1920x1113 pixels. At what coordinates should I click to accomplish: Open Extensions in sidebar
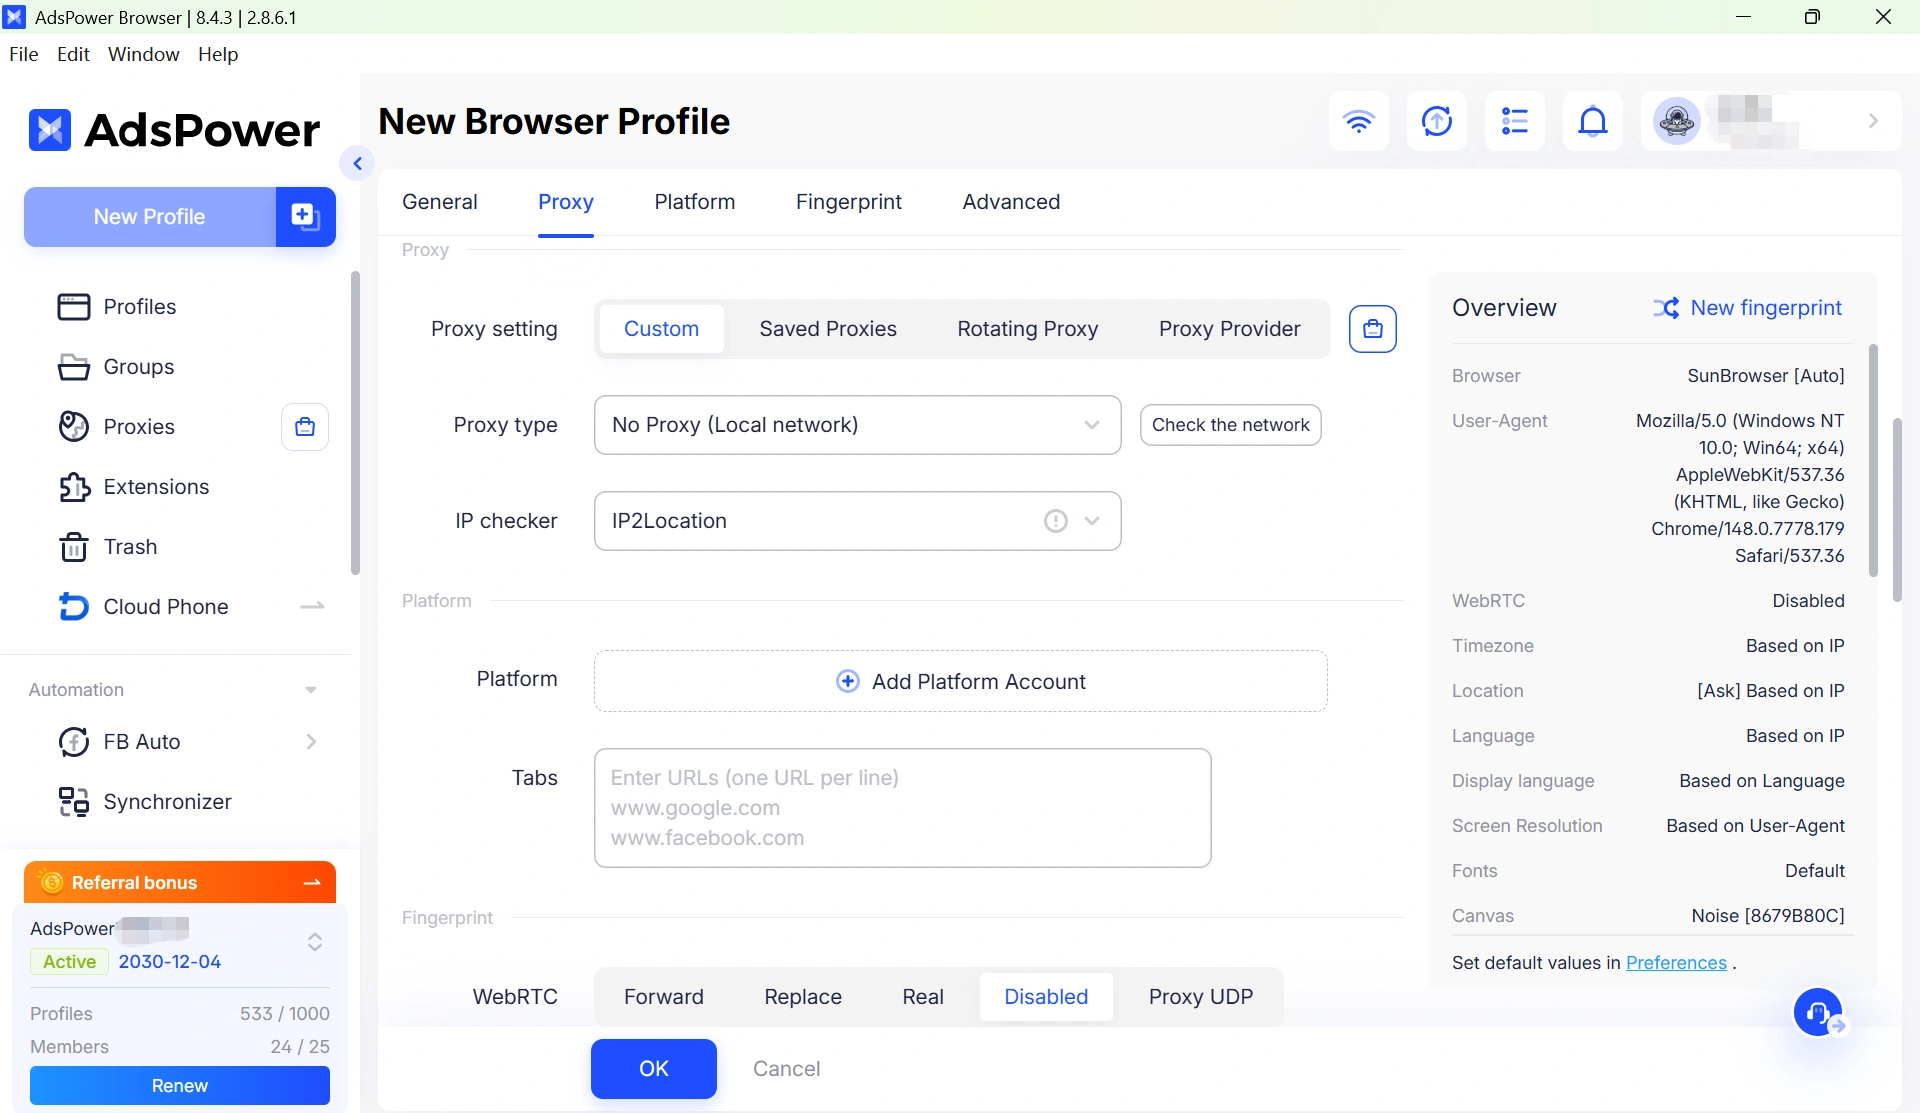(156, 487)
